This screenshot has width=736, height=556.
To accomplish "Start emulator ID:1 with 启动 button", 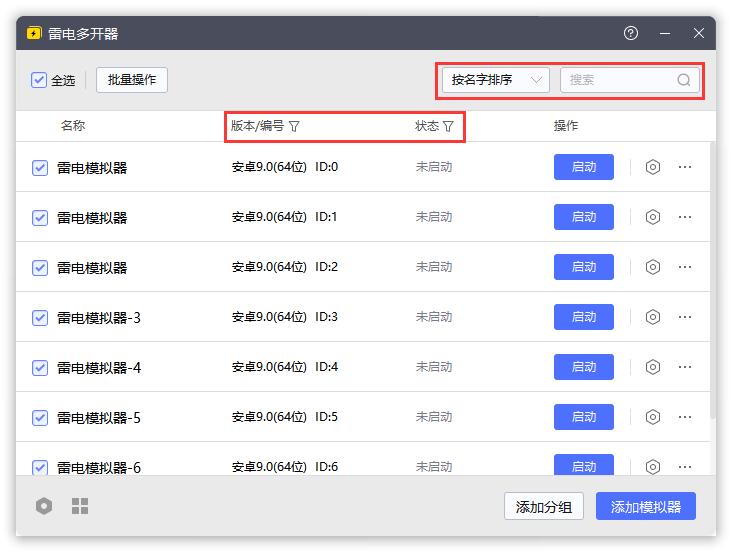I will coord(583,217).
